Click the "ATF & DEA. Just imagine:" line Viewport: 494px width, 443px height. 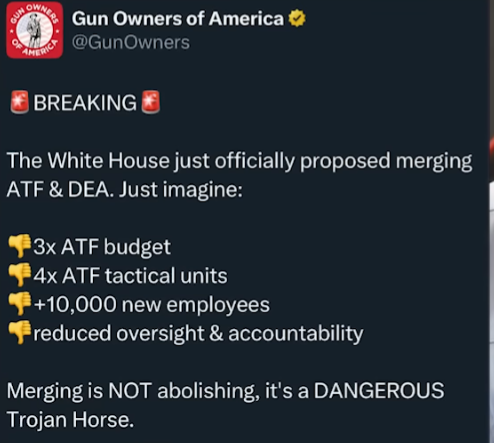124,190
